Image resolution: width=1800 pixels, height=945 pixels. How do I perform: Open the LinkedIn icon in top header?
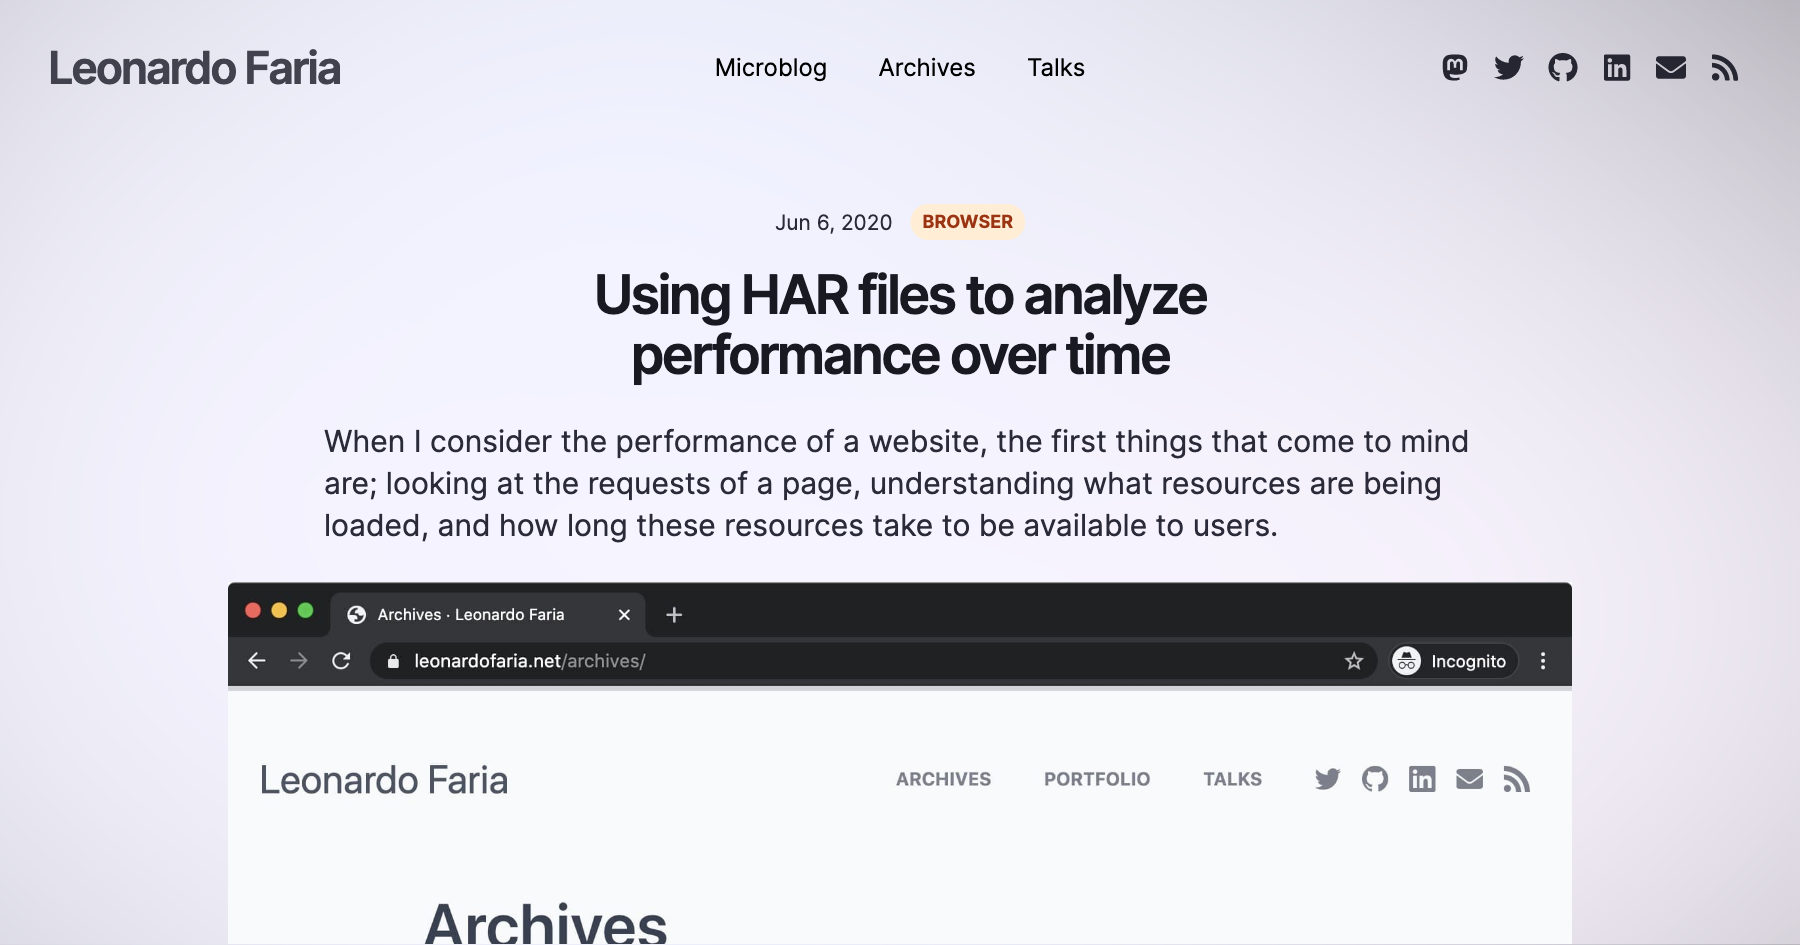(1617, 68)
